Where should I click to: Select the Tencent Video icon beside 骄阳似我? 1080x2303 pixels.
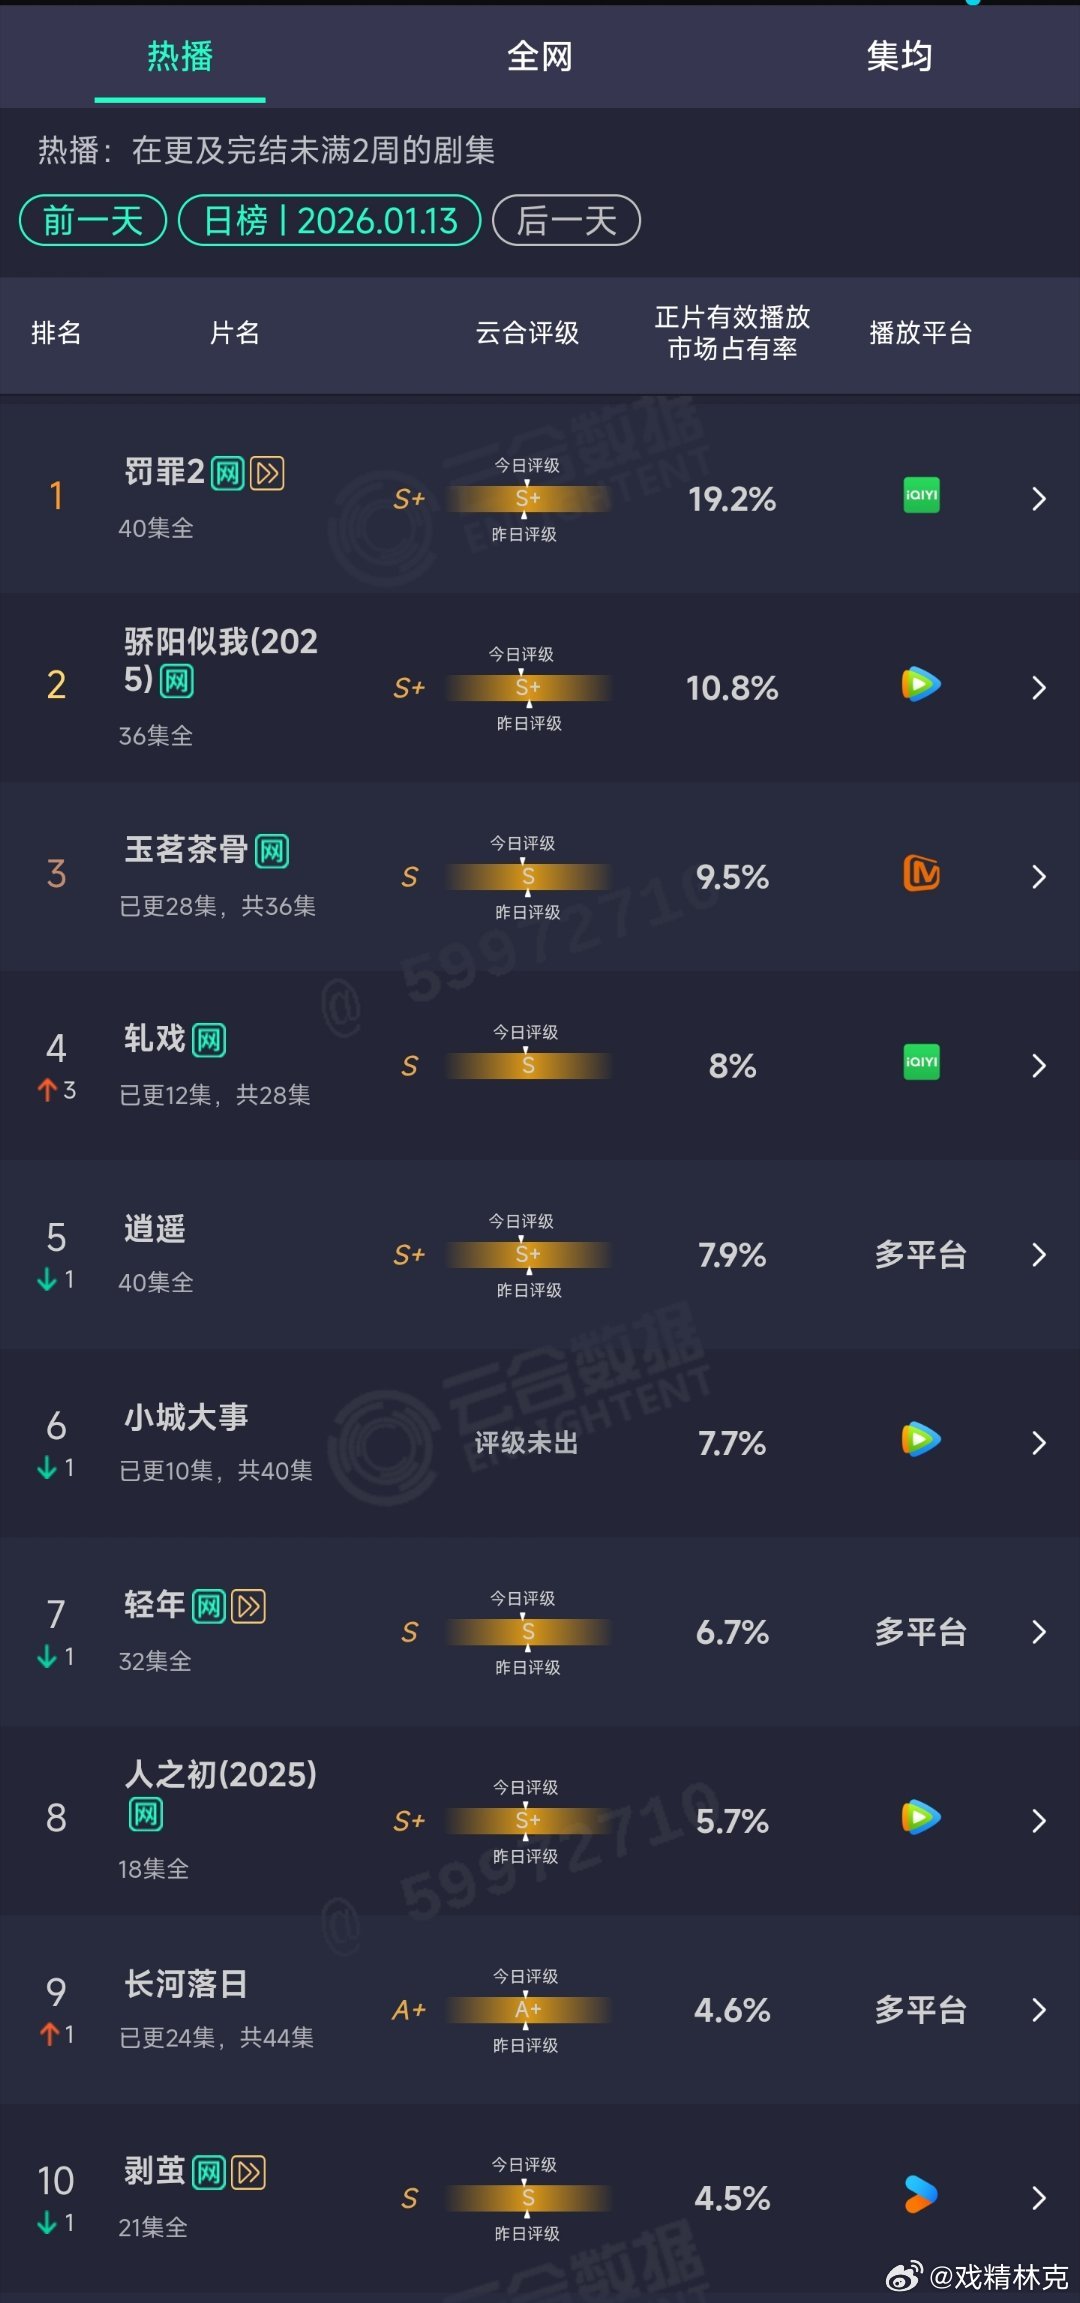919,684
